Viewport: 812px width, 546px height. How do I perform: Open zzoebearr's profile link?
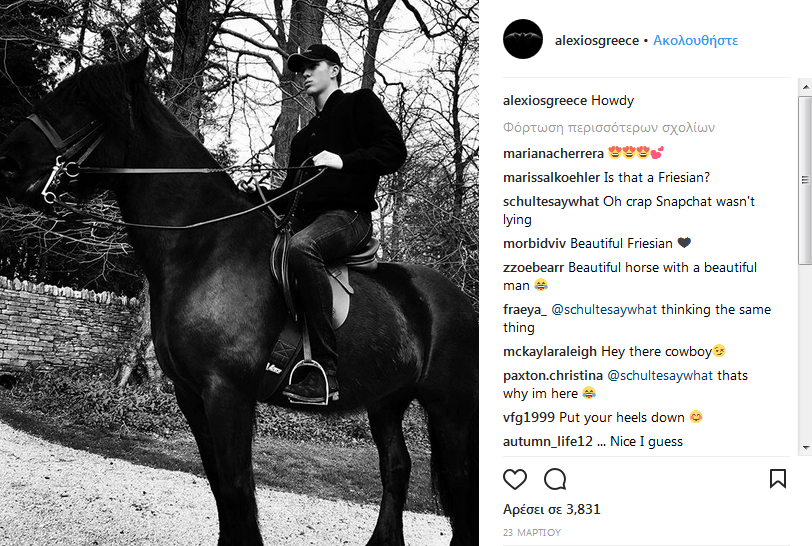tap(534, 268)
